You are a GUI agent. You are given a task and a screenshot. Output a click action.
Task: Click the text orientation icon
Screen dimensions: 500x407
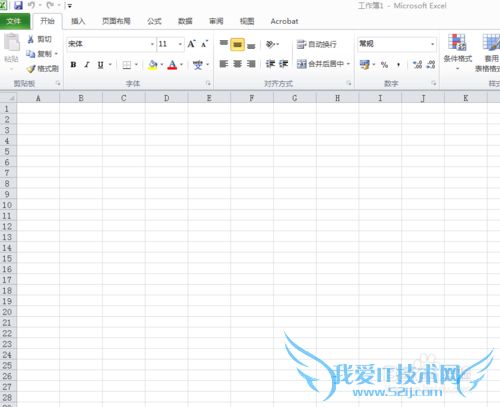pyautogui.click(x=270, y=44)
